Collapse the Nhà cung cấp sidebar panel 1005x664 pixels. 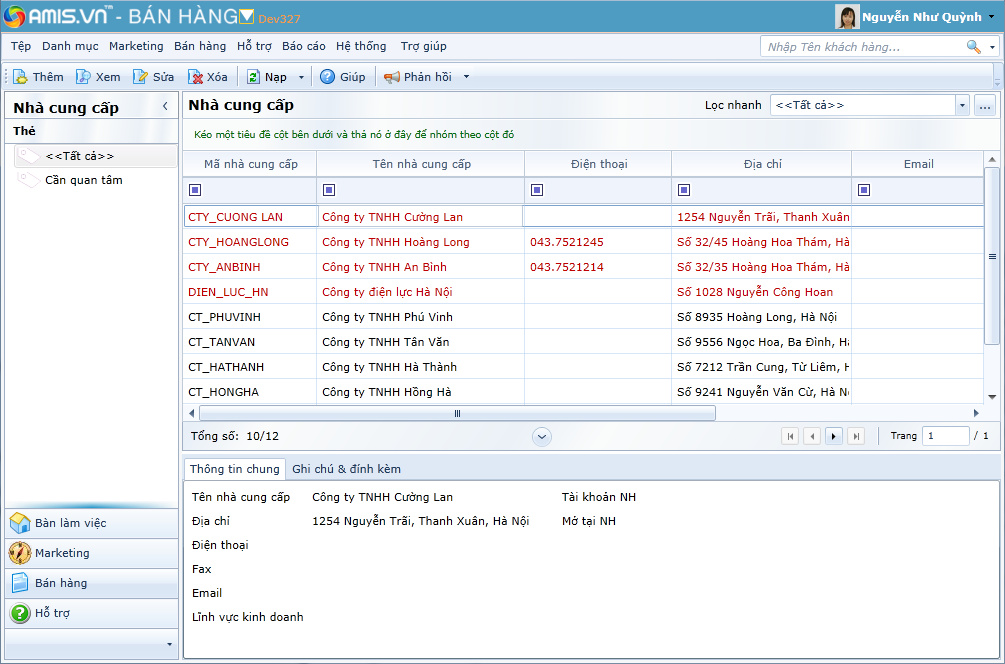(165, 106)
